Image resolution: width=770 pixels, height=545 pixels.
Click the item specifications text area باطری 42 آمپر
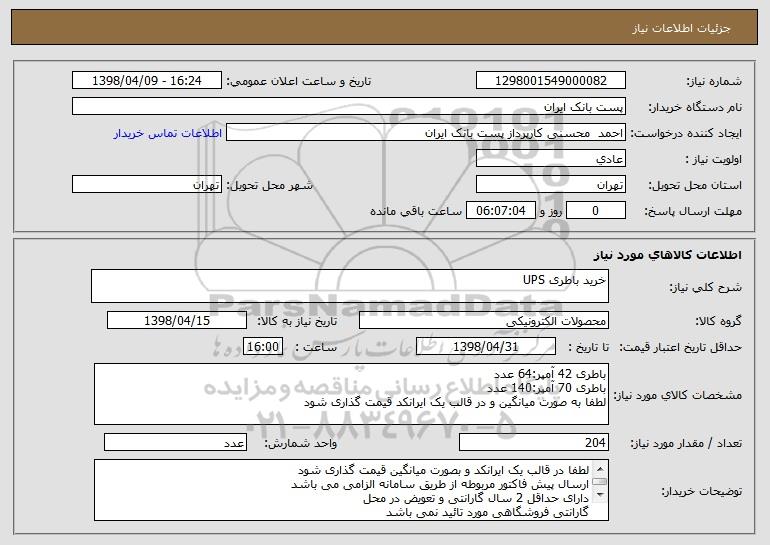point(351,394)
